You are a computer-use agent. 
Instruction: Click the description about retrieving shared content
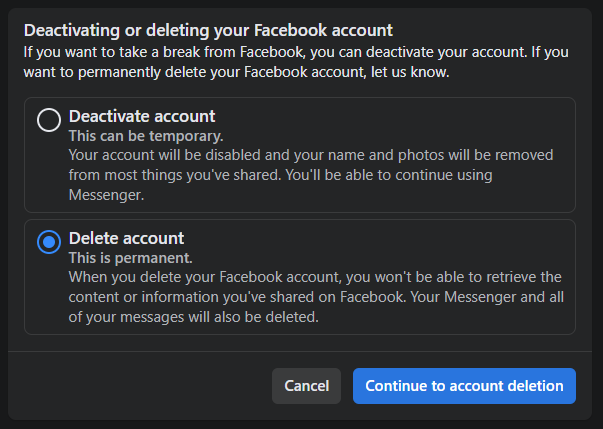tap(316, 297)
